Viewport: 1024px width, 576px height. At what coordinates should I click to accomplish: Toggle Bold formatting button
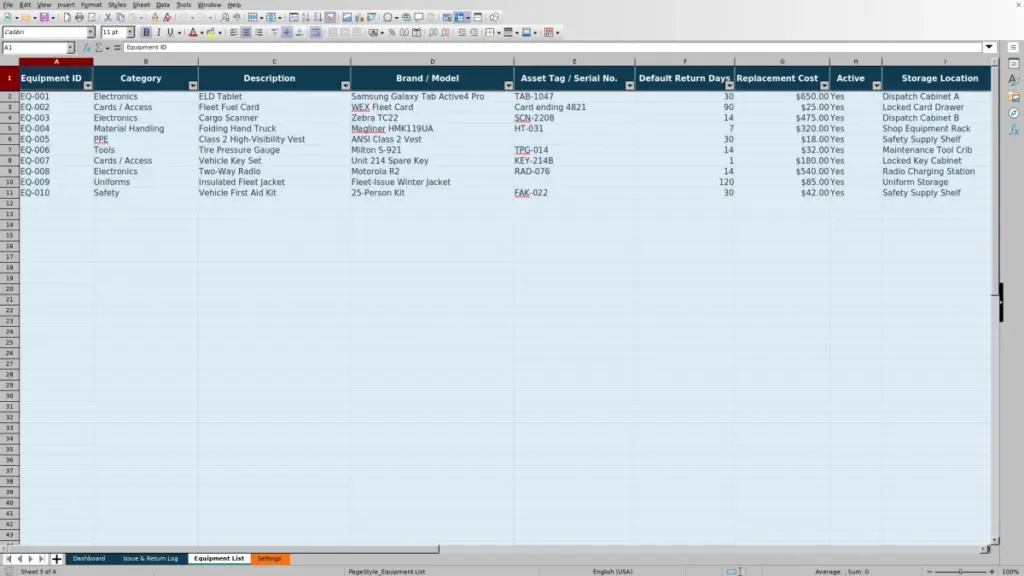point(146,33)
